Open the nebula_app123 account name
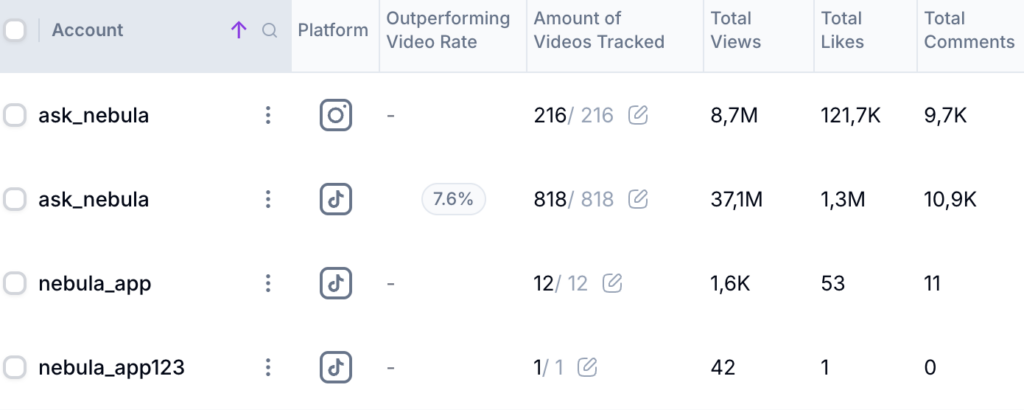The height and width of the screenshot is (410, 1024). 111,368
